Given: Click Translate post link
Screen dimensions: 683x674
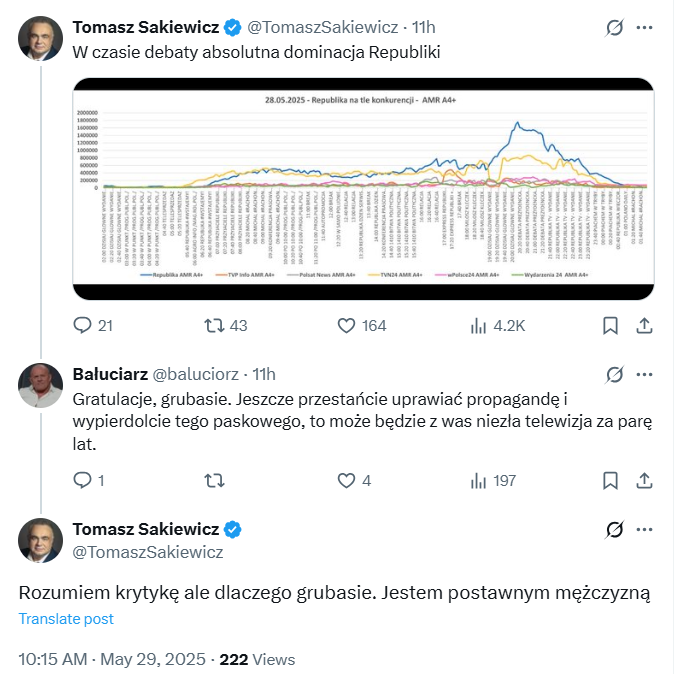Looking at the screenshot, I should coord(66,619).
